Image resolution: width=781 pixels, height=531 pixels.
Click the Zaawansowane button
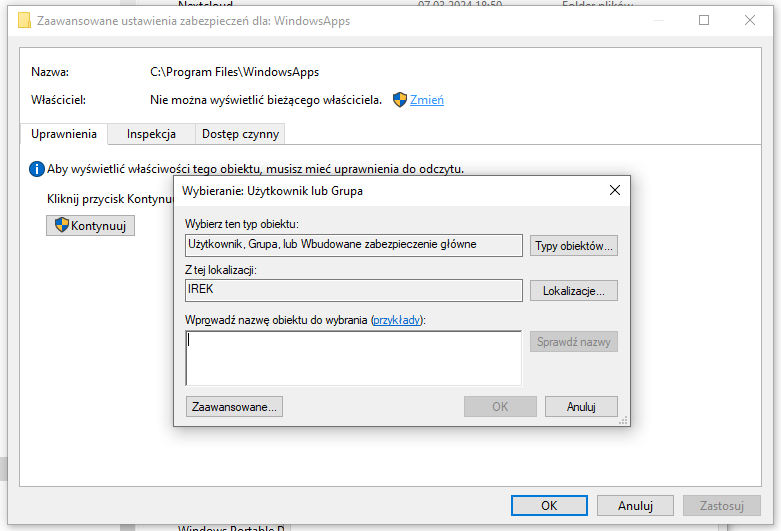coord(234,406)
